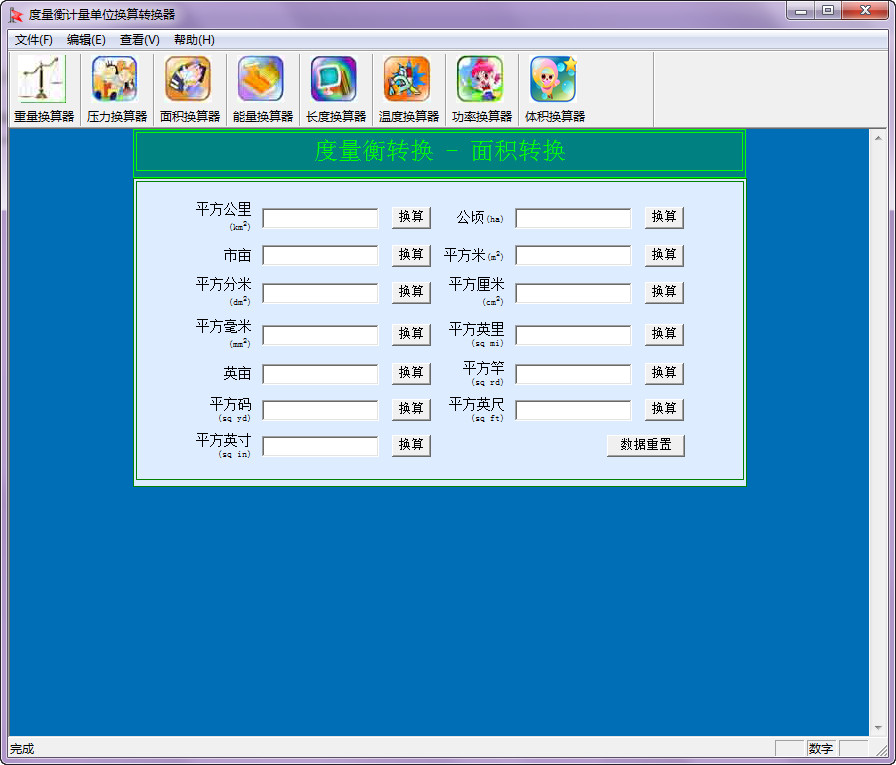
Task: Open the 温度换算器 temperature converter
Action: click(407, 88)
